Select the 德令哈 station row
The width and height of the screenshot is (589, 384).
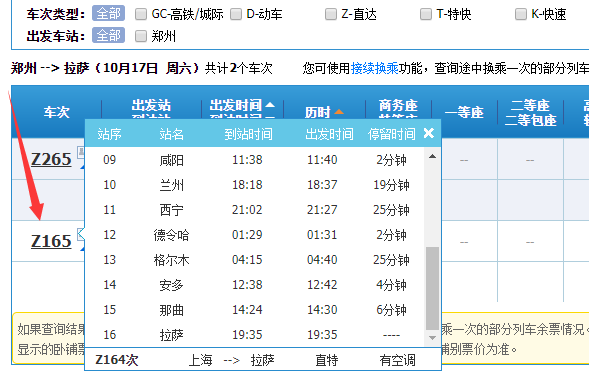255,235
